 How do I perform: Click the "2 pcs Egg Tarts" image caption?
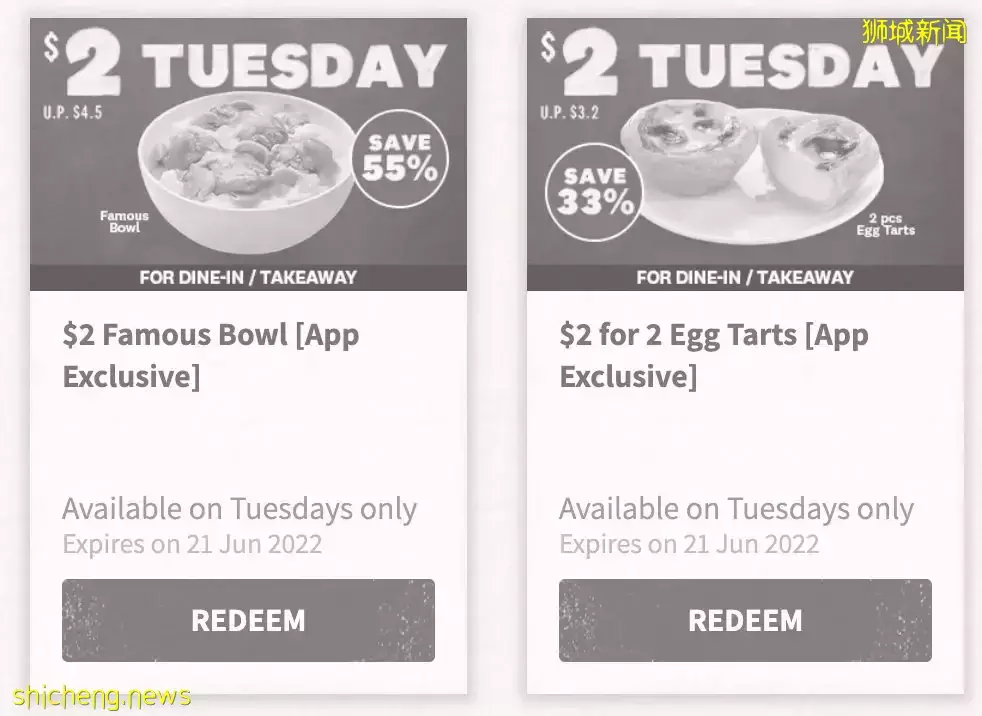click(885, 224)
